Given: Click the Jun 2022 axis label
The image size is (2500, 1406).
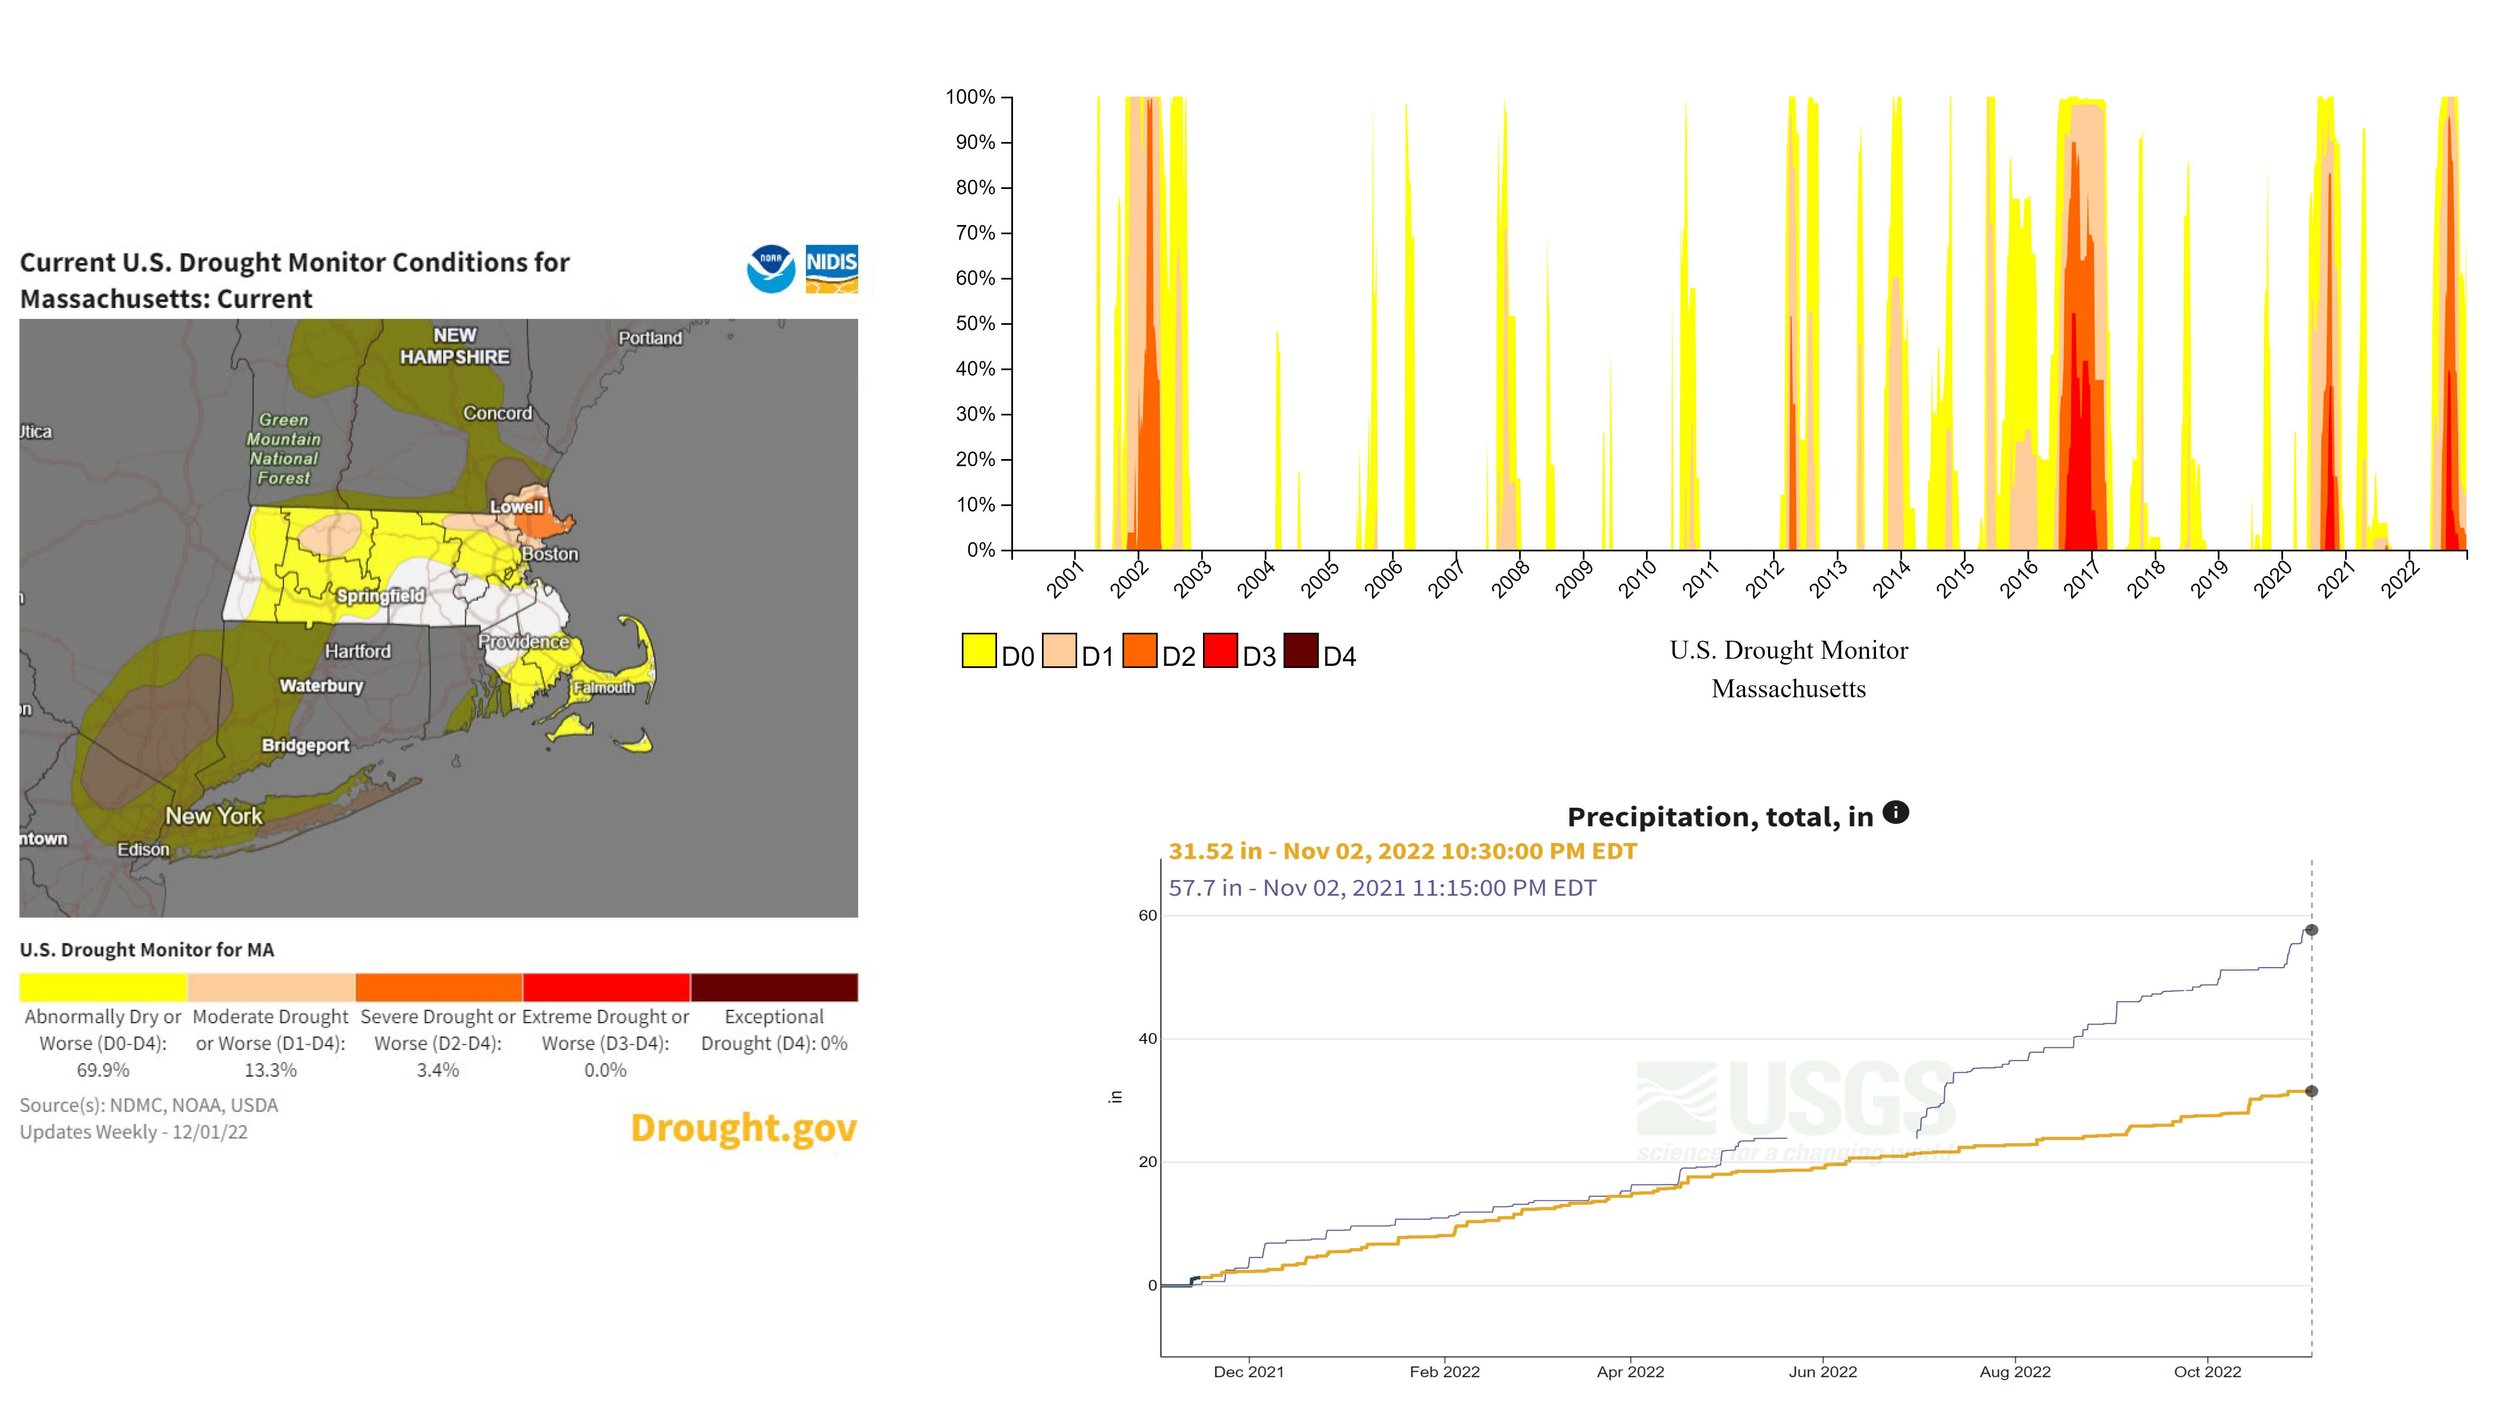Looking at the screenshot, I should click(1822, 1372).
